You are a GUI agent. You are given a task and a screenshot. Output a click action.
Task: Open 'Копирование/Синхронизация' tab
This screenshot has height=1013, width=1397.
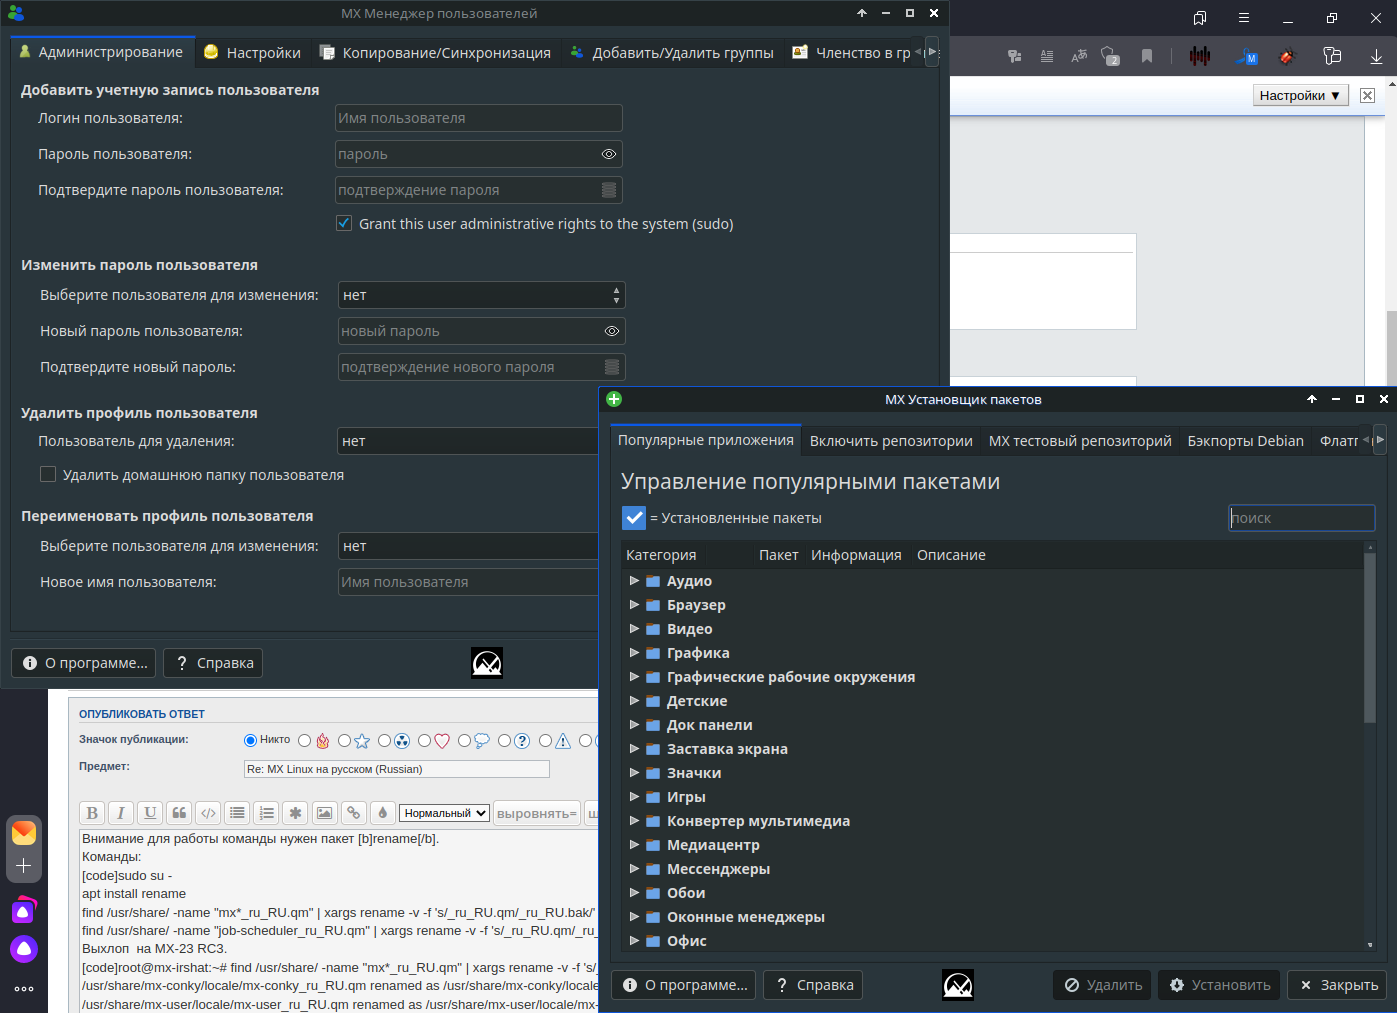(435, 53)
